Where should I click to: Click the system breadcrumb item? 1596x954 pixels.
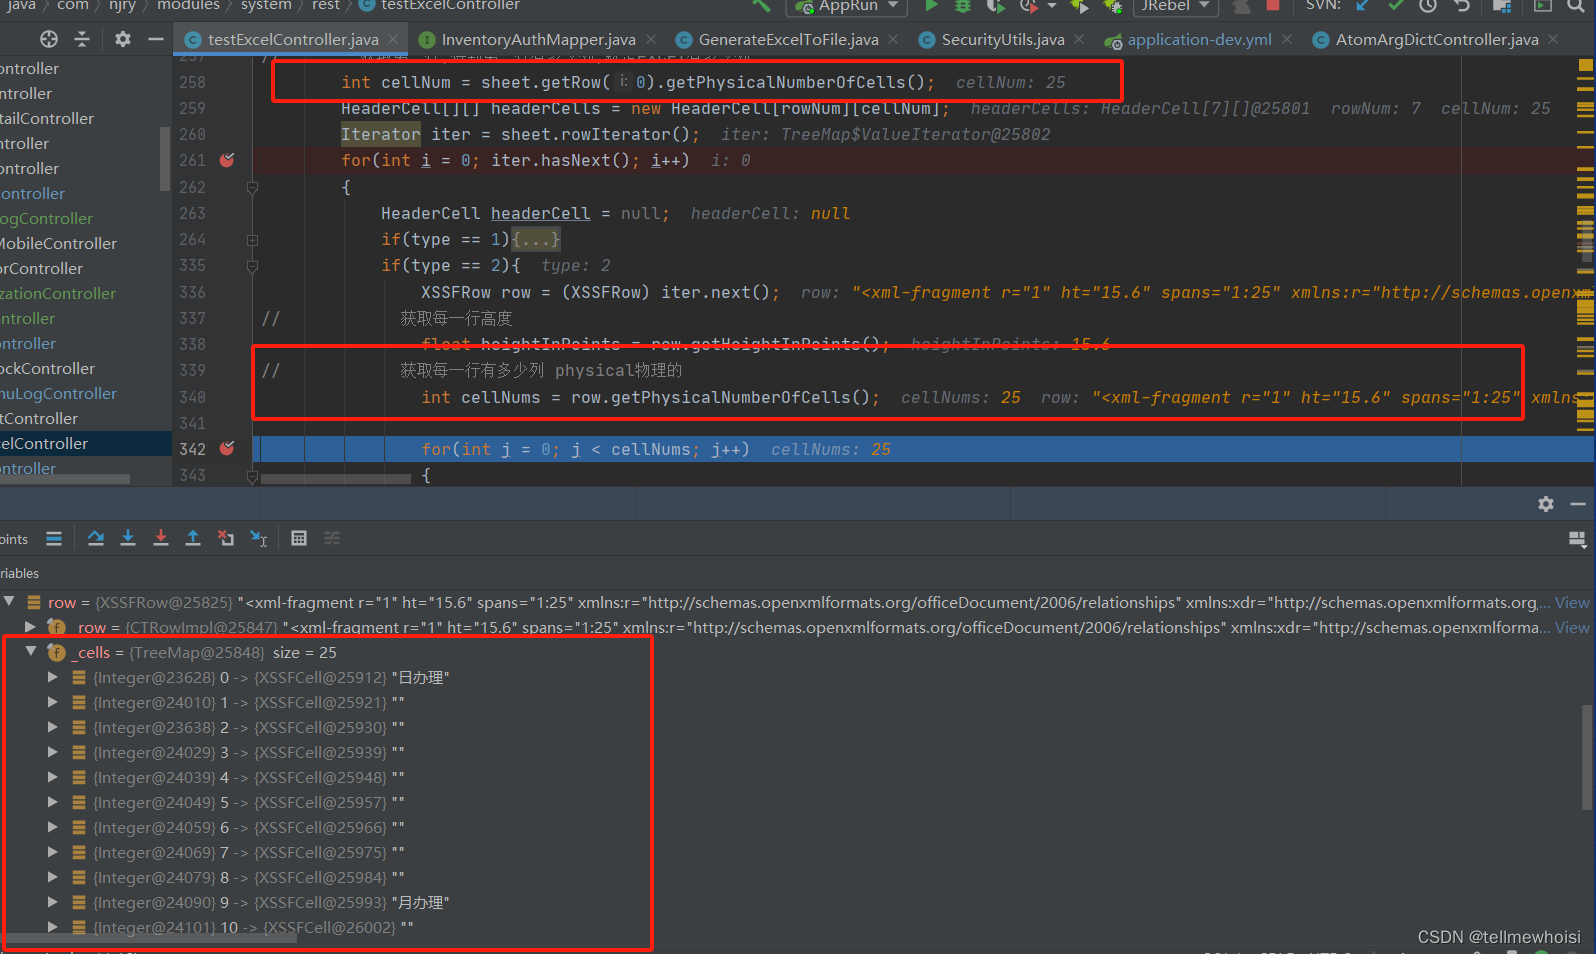(266, 6)
